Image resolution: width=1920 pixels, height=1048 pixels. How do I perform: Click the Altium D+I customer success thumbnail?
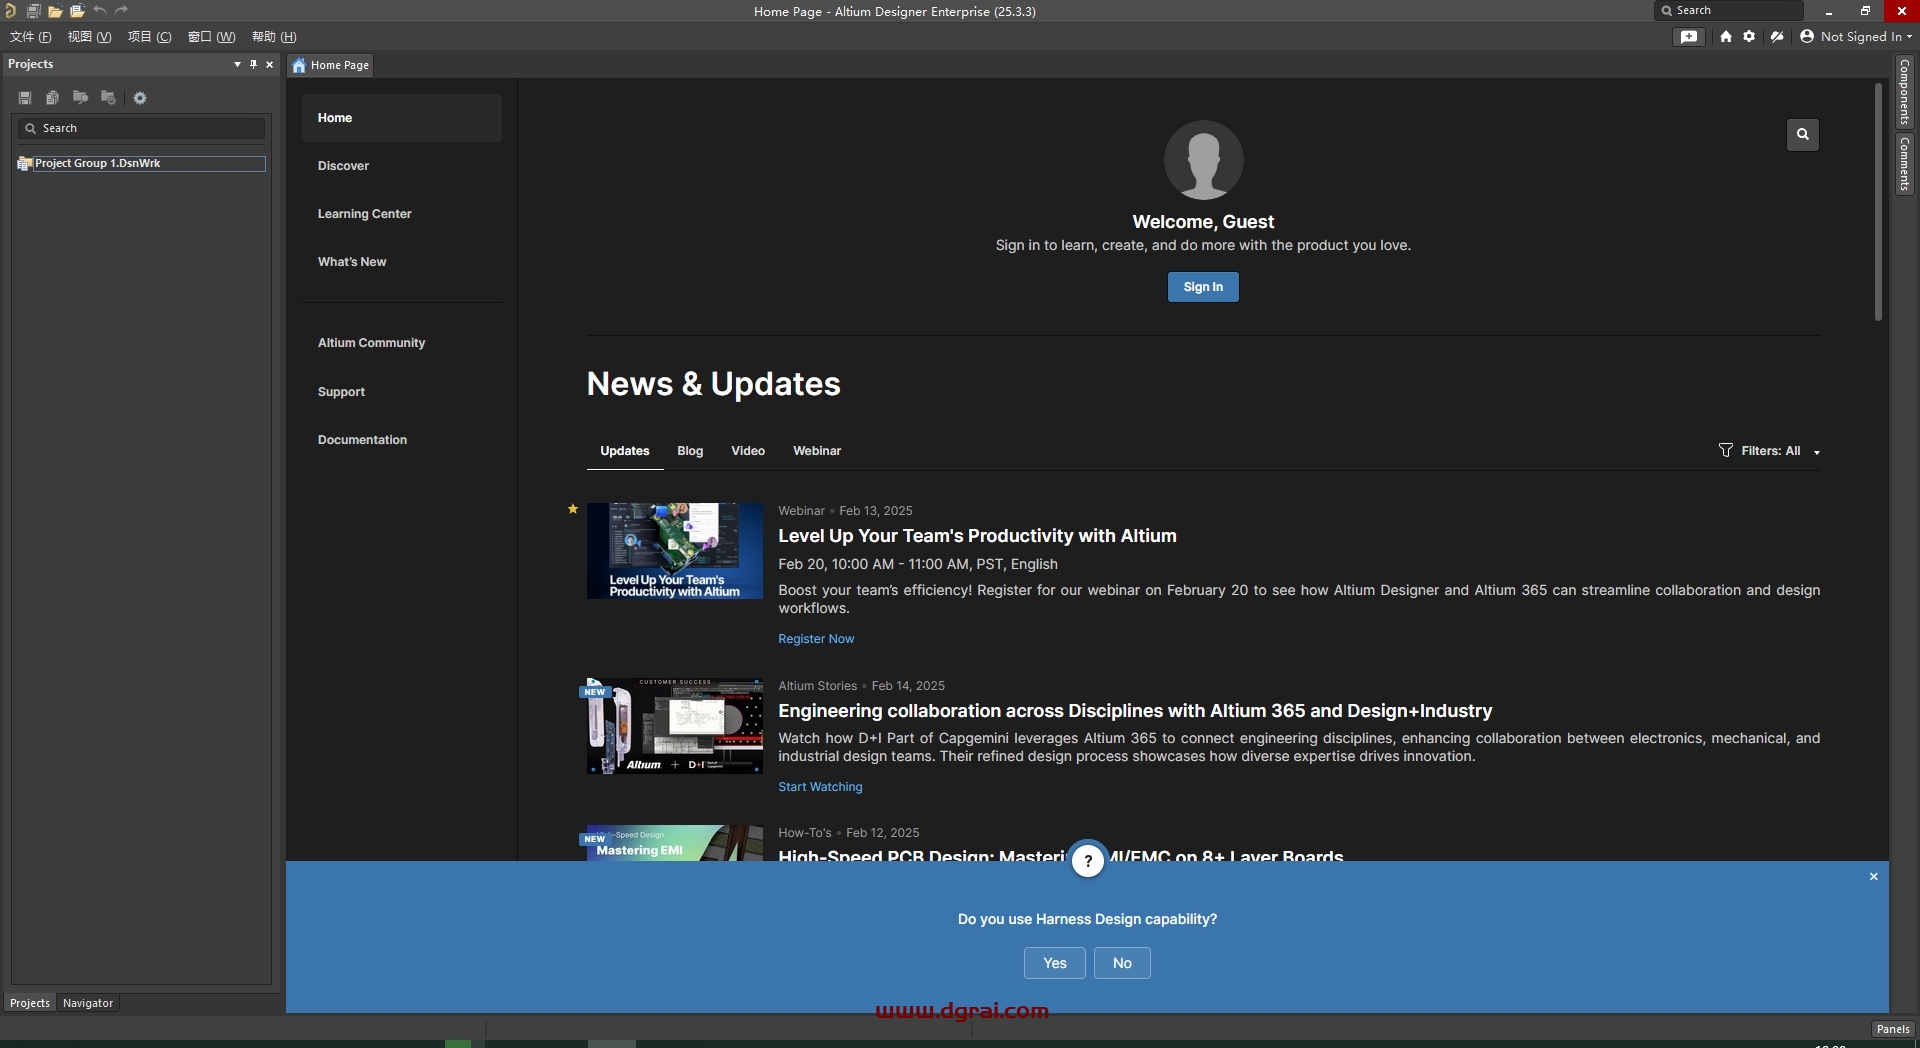(674, 726)
